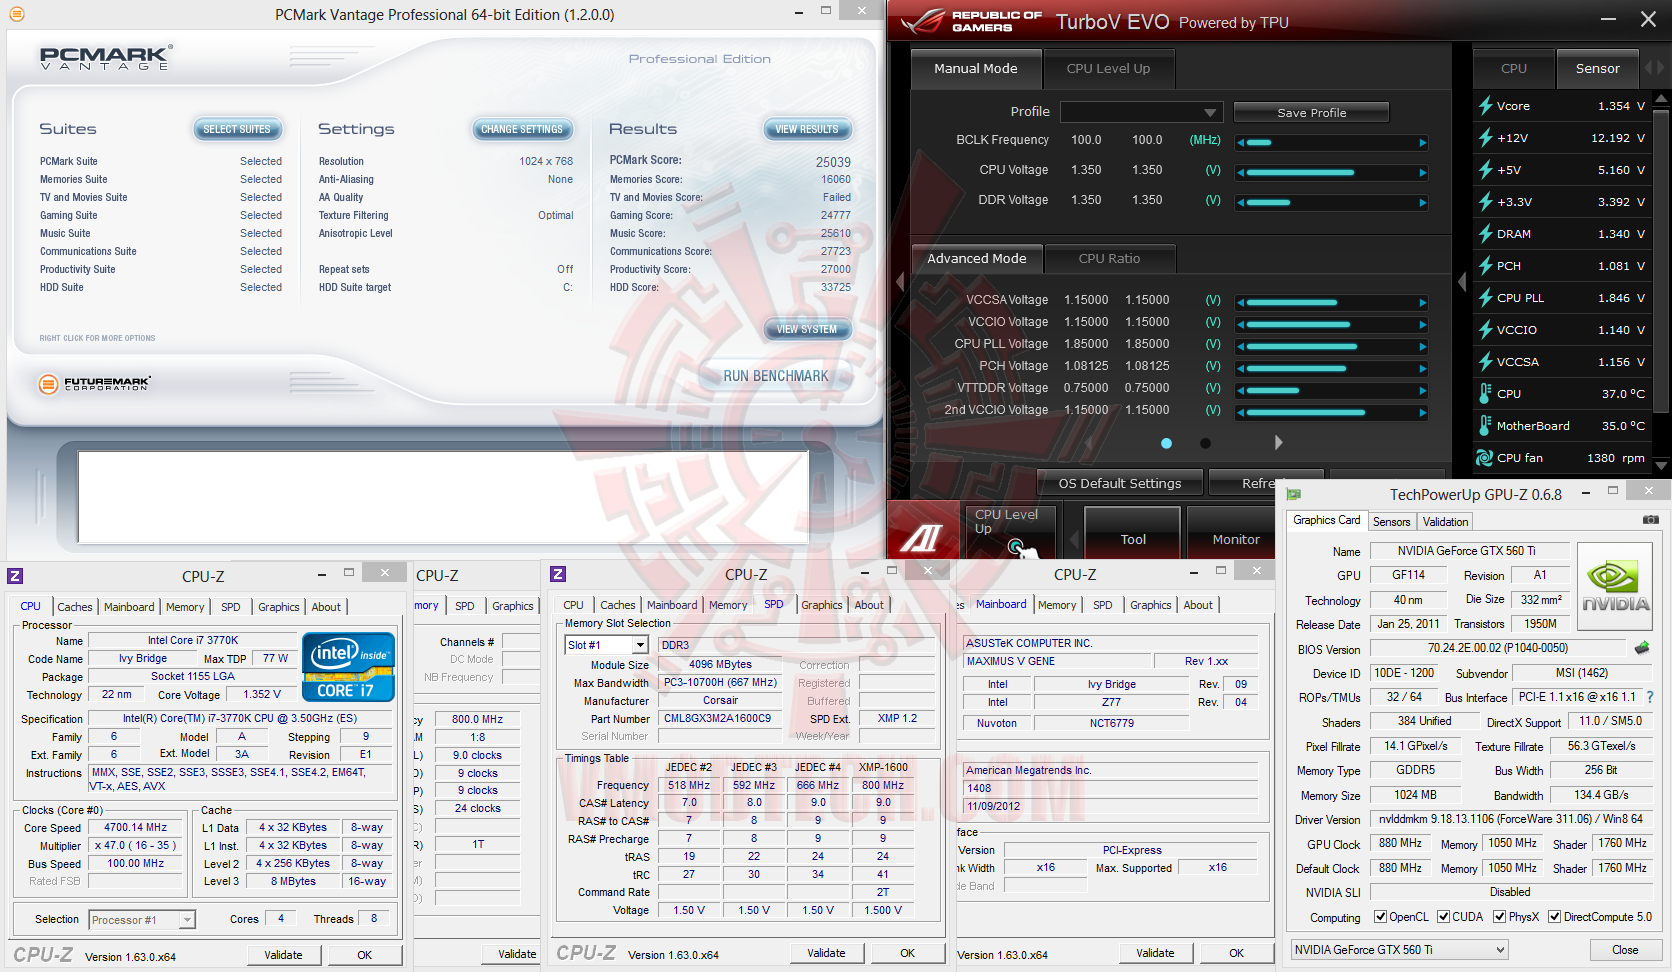The image size is (1672, 972).
Task: Click the DDR Voltage slider in TurboV
Action: [x=1331, y=203]
